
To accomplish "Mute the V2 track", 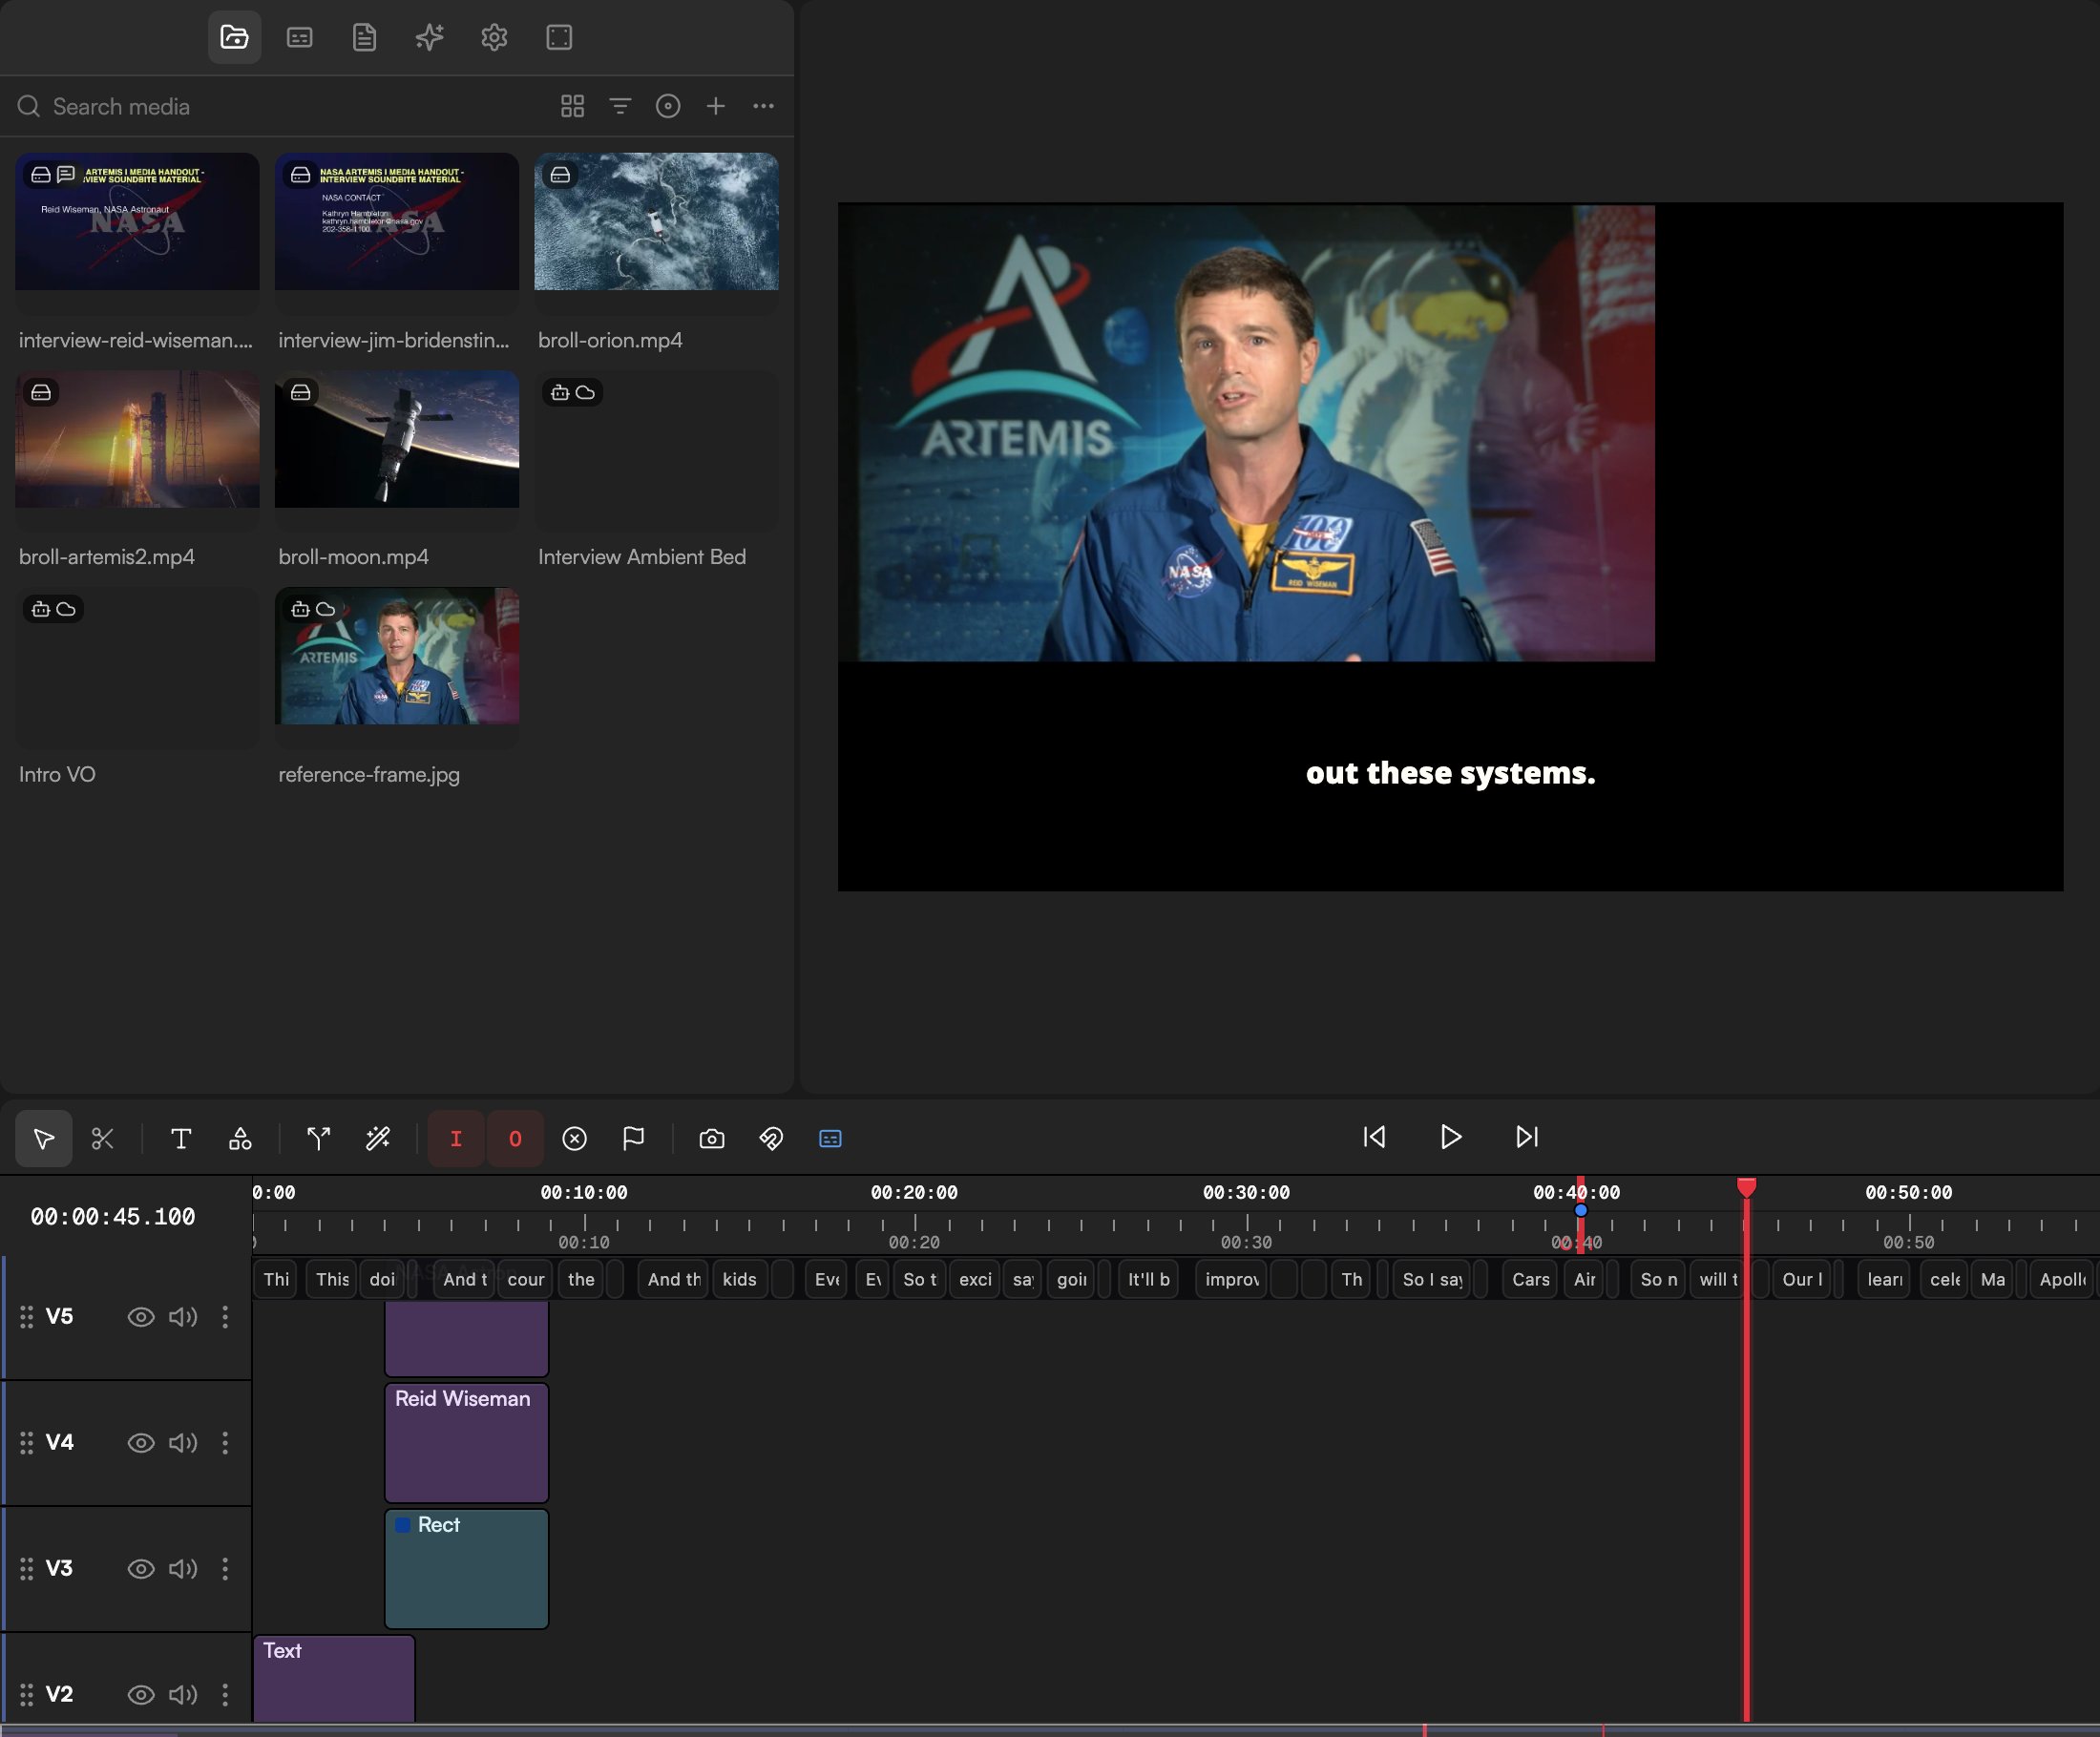I will pyautogui.click(x=183, y=1695).
